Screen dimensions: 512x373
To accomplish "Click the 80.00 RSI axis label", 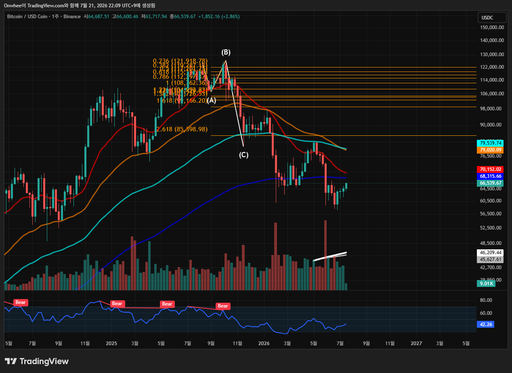I will point(486,300).
